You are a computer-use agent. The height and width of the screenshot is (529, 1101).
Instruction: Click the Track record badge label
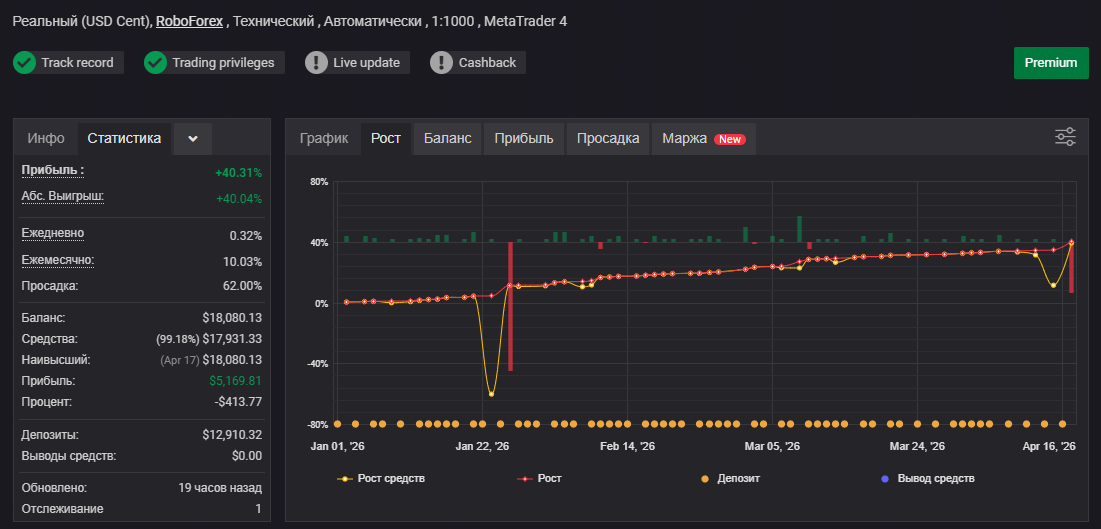click(77, 63)
